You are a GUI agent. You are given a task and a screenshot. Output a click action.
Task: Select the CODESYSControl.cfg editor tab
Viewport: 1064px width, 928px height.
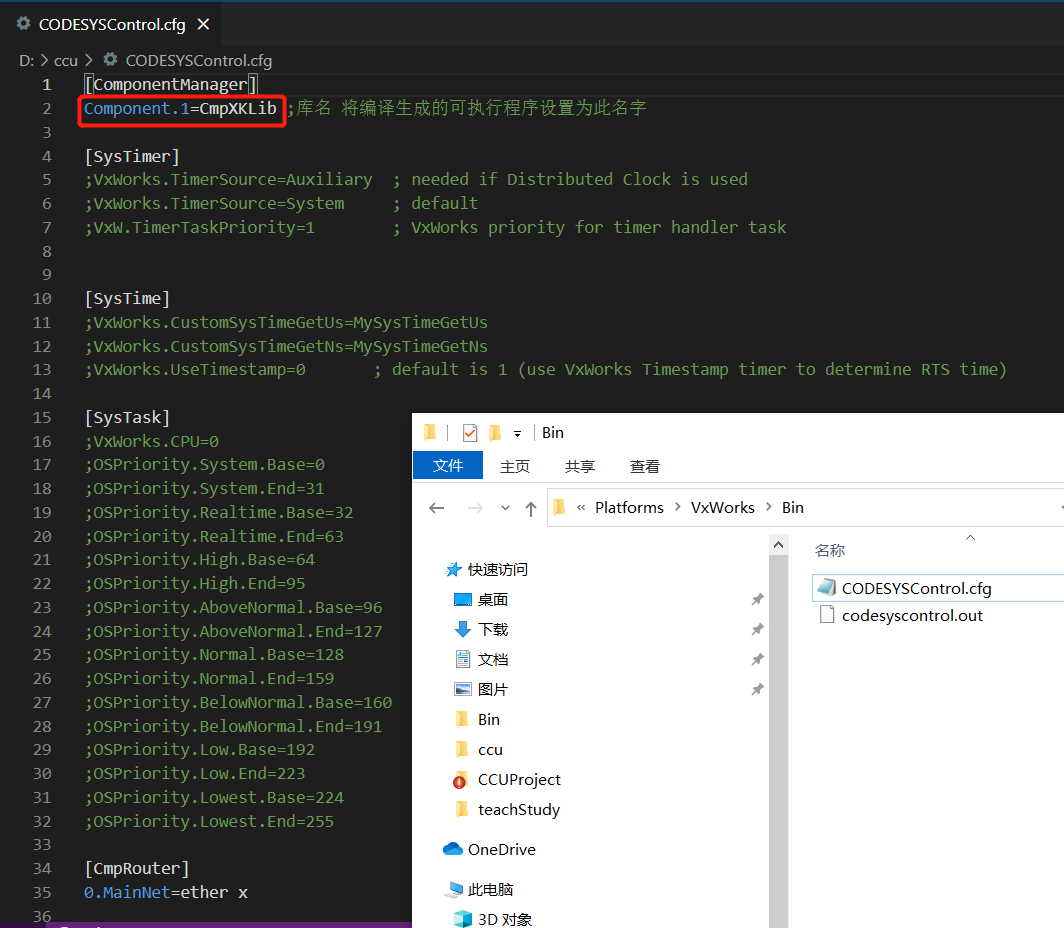click(111, 24)
